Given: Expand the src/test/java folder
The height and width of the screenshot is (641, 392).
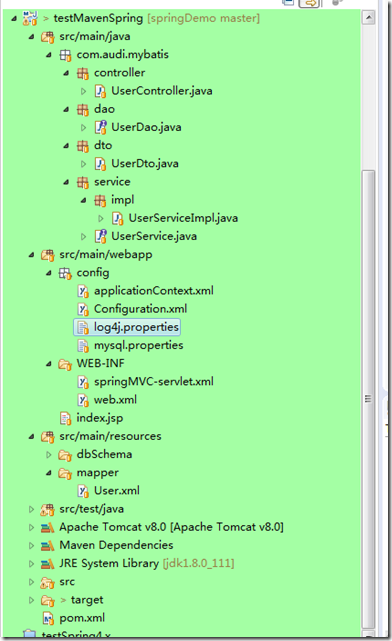Looking at the screenshot, I should tap(31, 509).
